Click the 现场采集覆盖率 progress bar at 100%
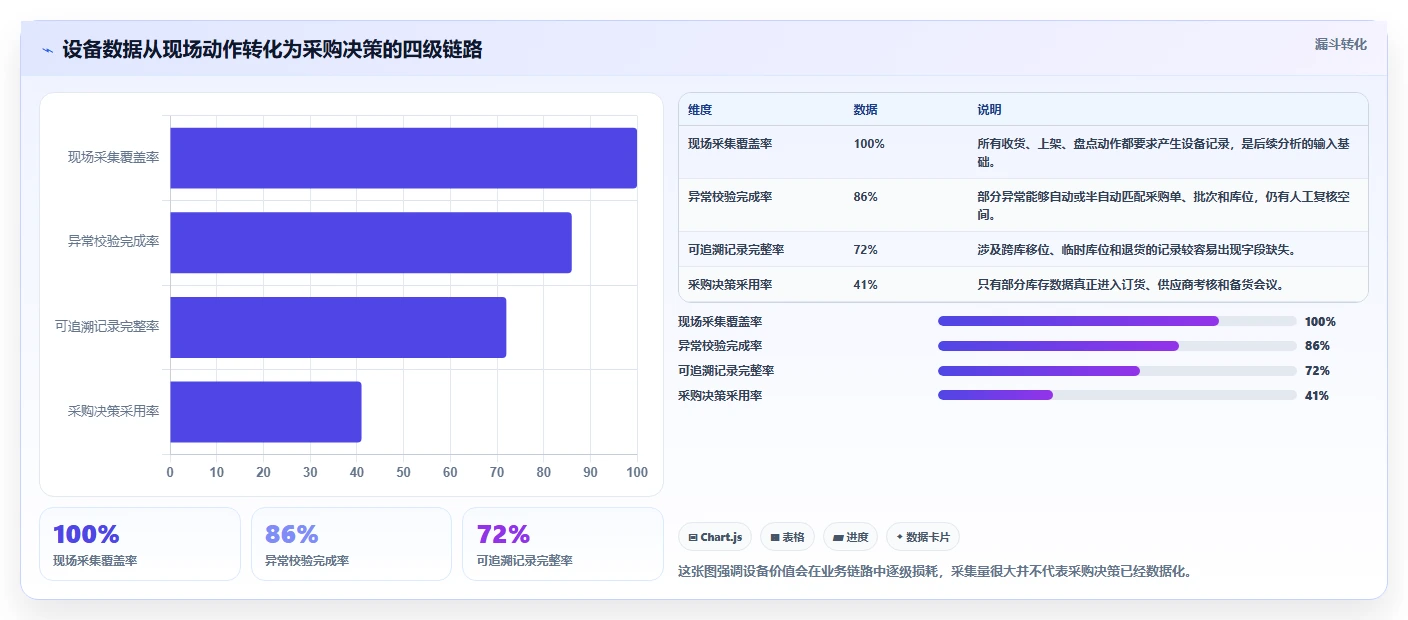This screenshot has width=1408, height=620. pos(1117,321)
